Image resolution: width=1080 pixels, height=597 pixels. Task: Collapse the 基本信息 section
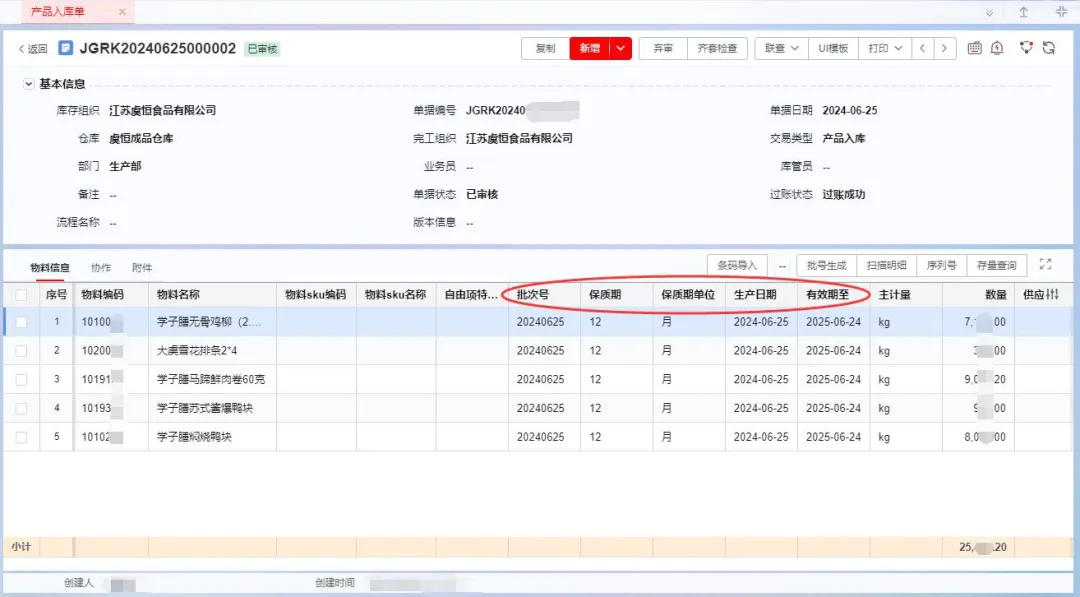click(x=26, y=84)
